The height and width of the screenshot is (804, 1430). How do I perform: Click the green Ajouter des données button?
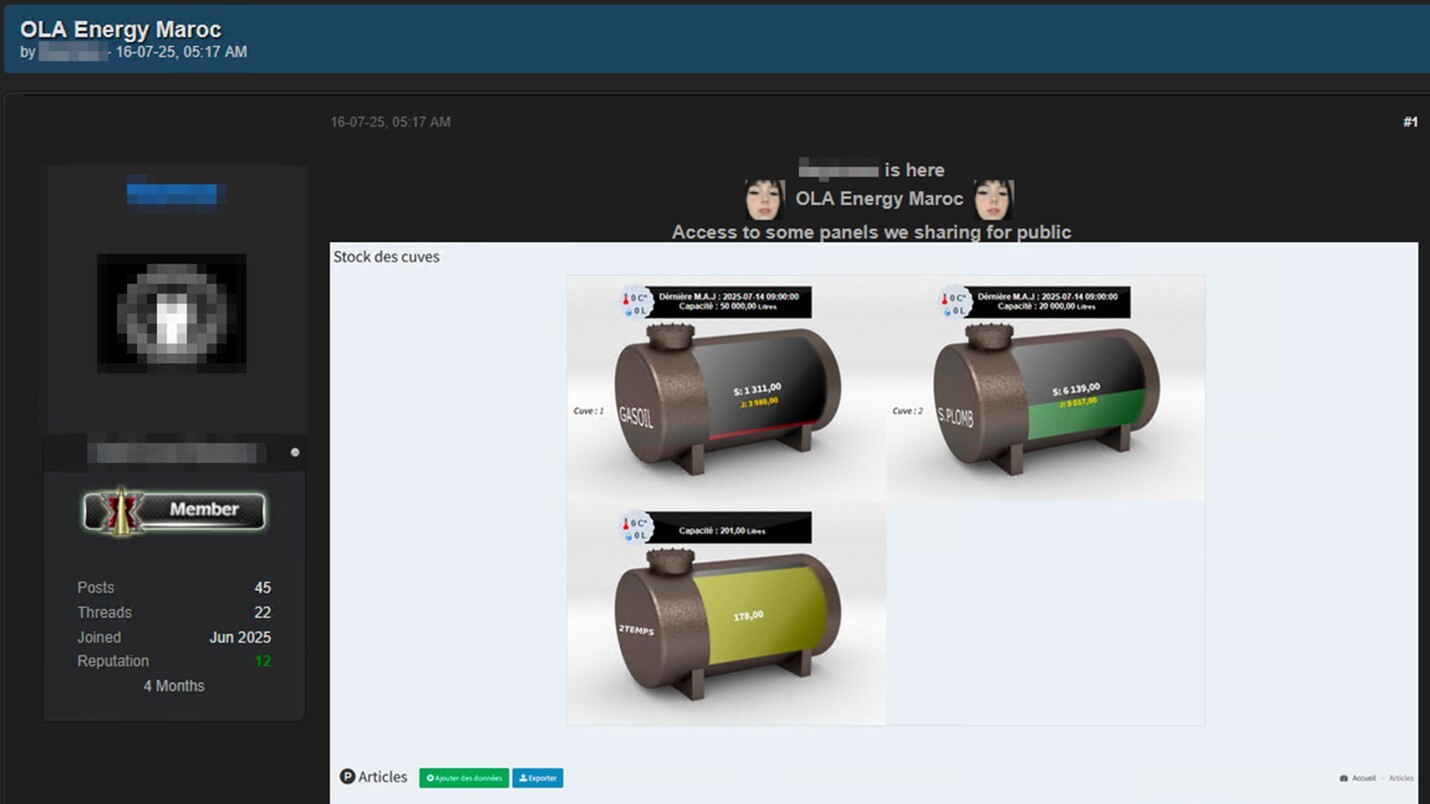click(463, 777)
